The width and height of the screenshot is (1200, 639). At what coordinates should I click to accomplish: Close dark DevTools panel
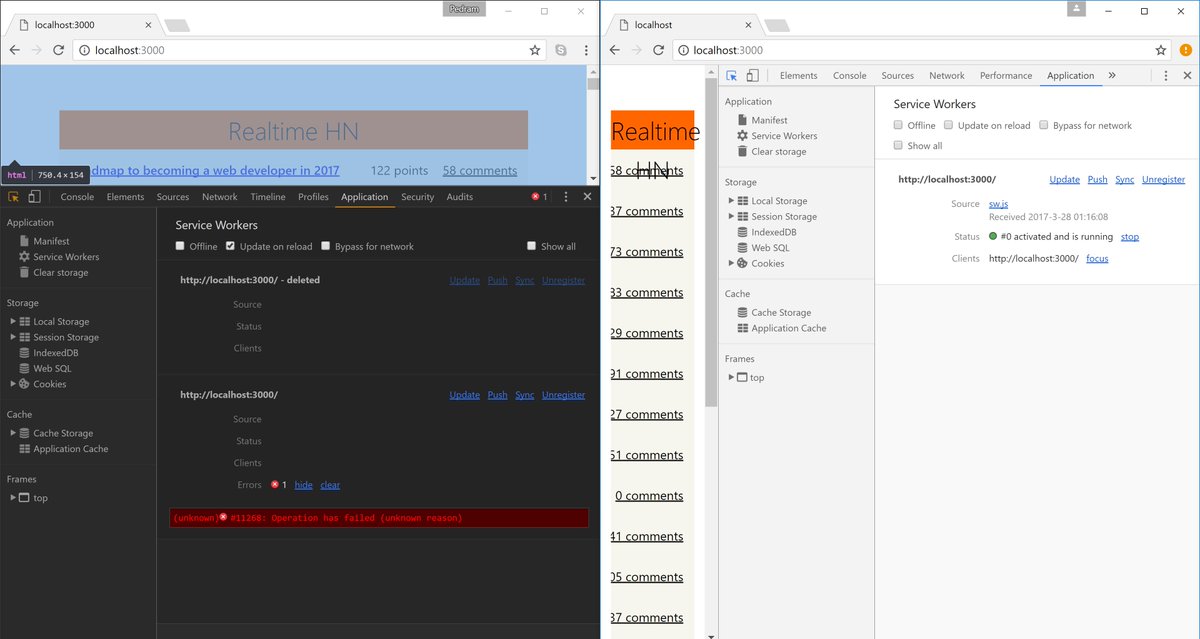[x=587, y=197]
